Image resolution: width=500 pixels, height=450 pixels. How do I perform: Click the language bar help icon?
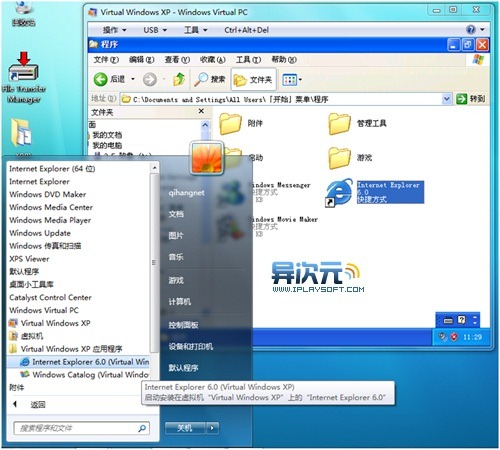(461, 320)
